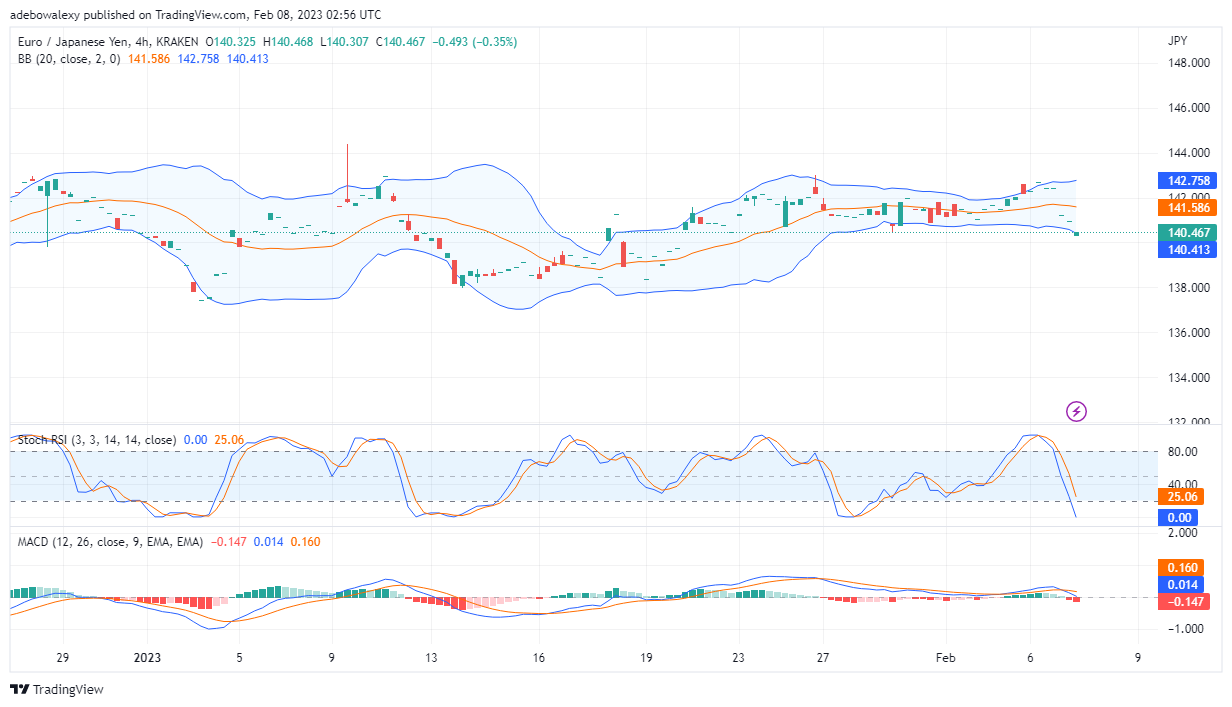Image resolution: width=1232 pixels, height=707 pixels.
Task: Click the green 140.467 current price tag
Action: (1189, 233)
